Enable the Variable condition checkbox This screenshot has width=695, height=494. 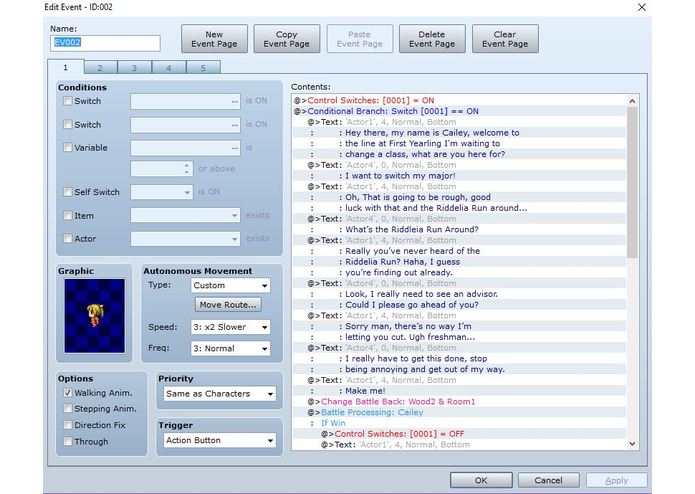(68, 148)
